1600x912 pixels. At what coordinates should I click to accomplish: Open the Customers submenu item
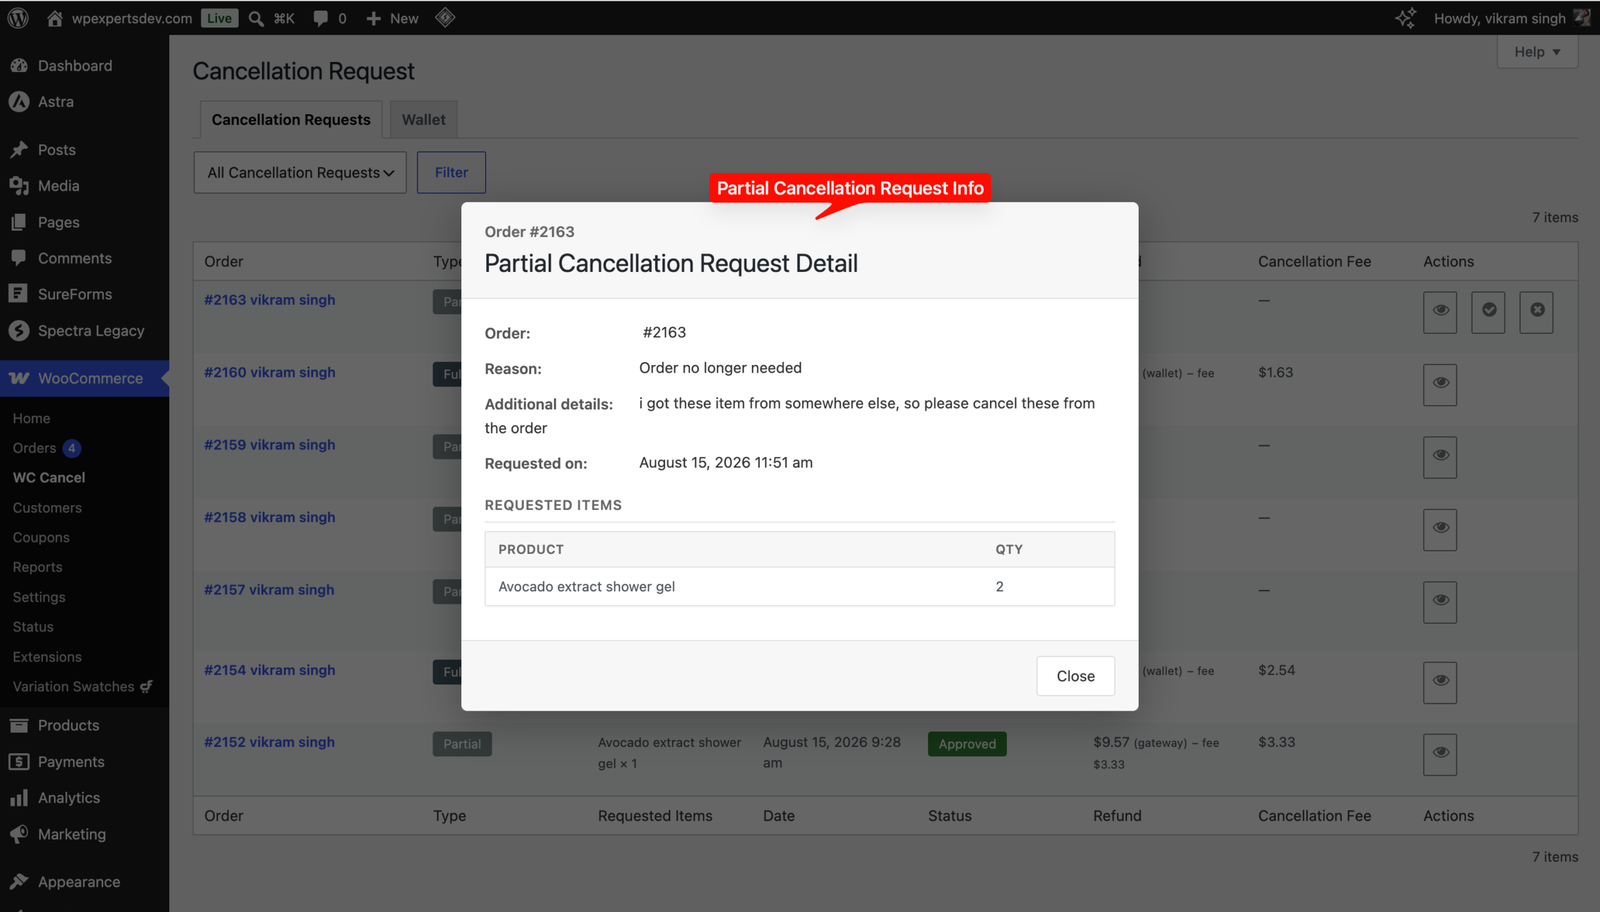[47, 508]
